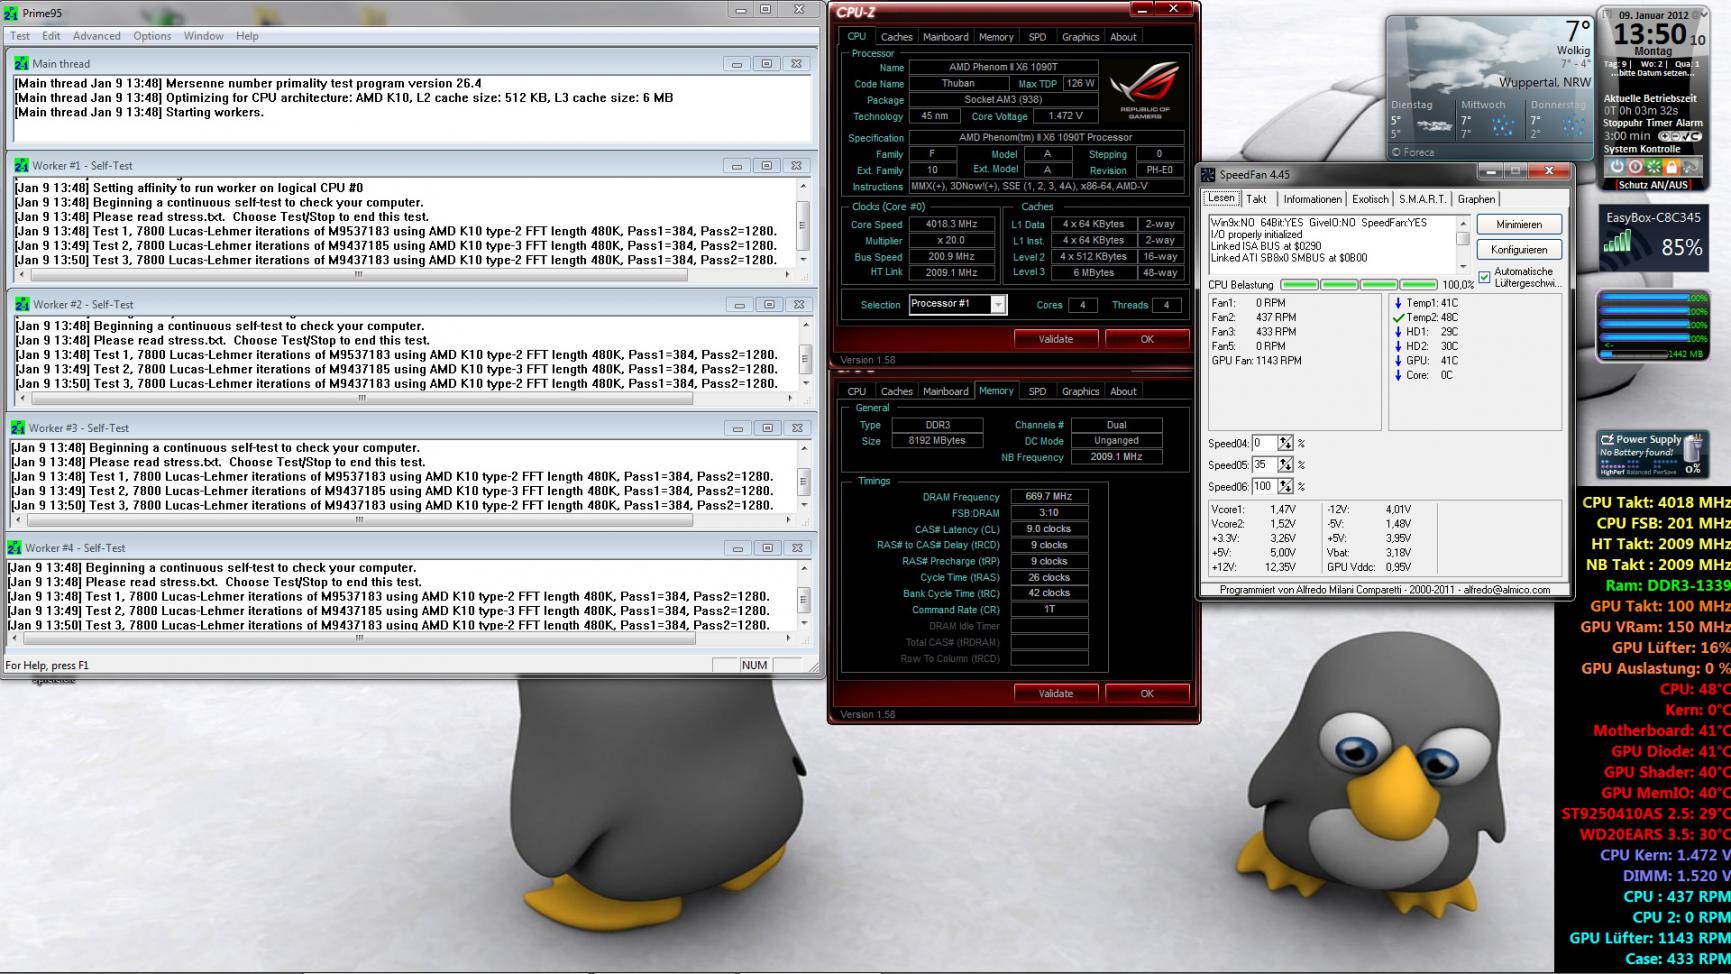The width and height of the screenshot is (1731, 974).
Task: Click the Worker #1 Self-Test window icon
Action: tap(22, 165)
